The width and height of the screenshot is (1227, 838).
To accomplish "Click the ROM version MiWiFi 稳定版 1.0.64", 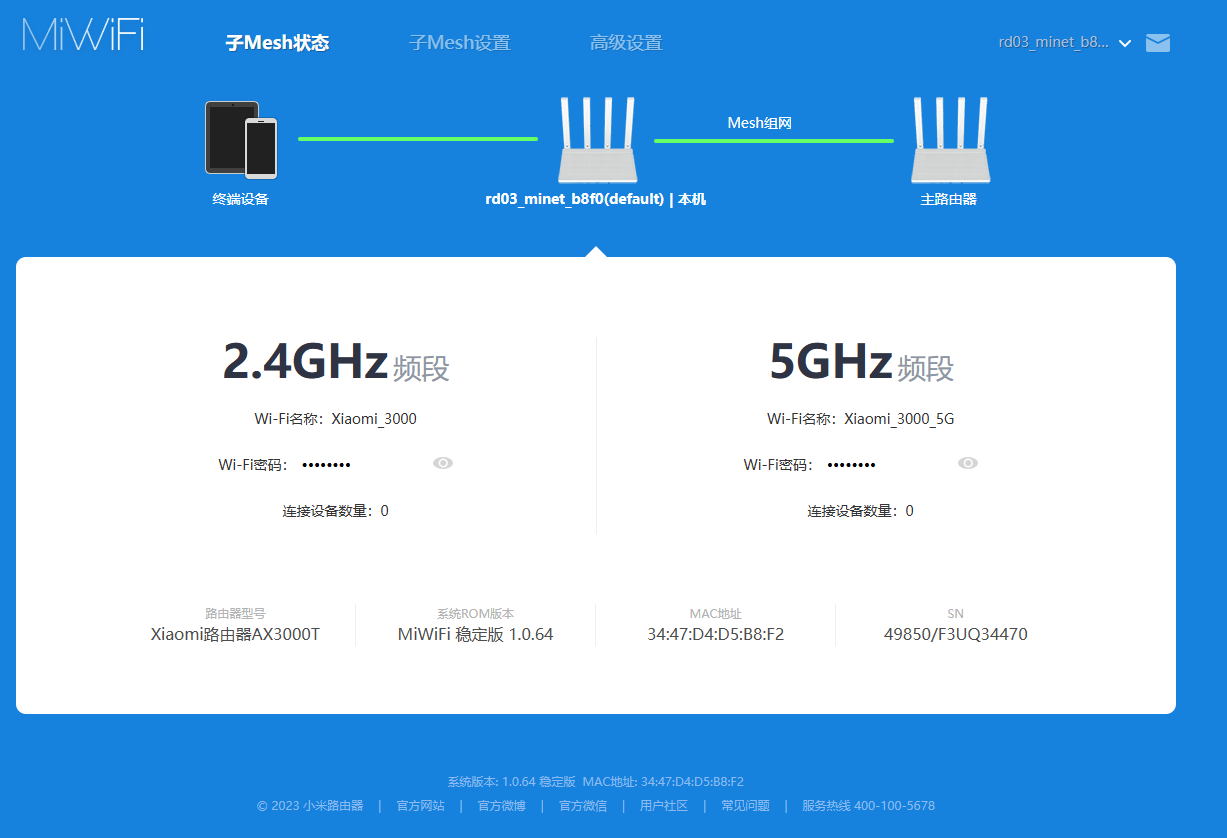I will (476, 634).
